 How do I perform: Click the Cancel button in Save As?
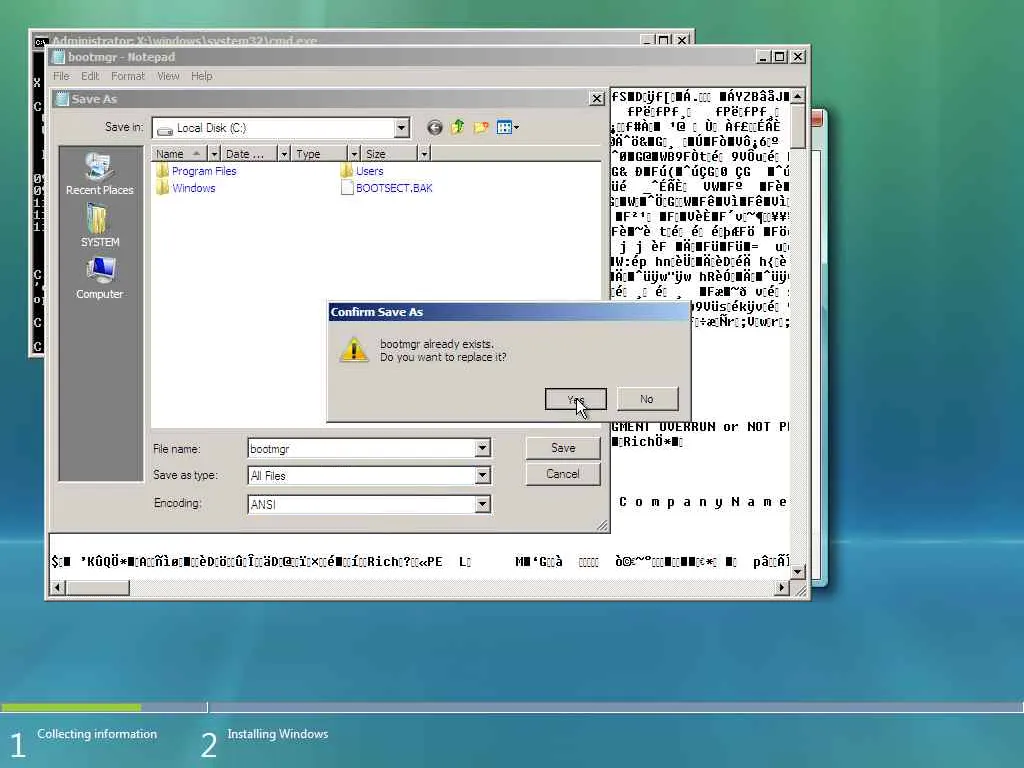[x=562, y=474]
